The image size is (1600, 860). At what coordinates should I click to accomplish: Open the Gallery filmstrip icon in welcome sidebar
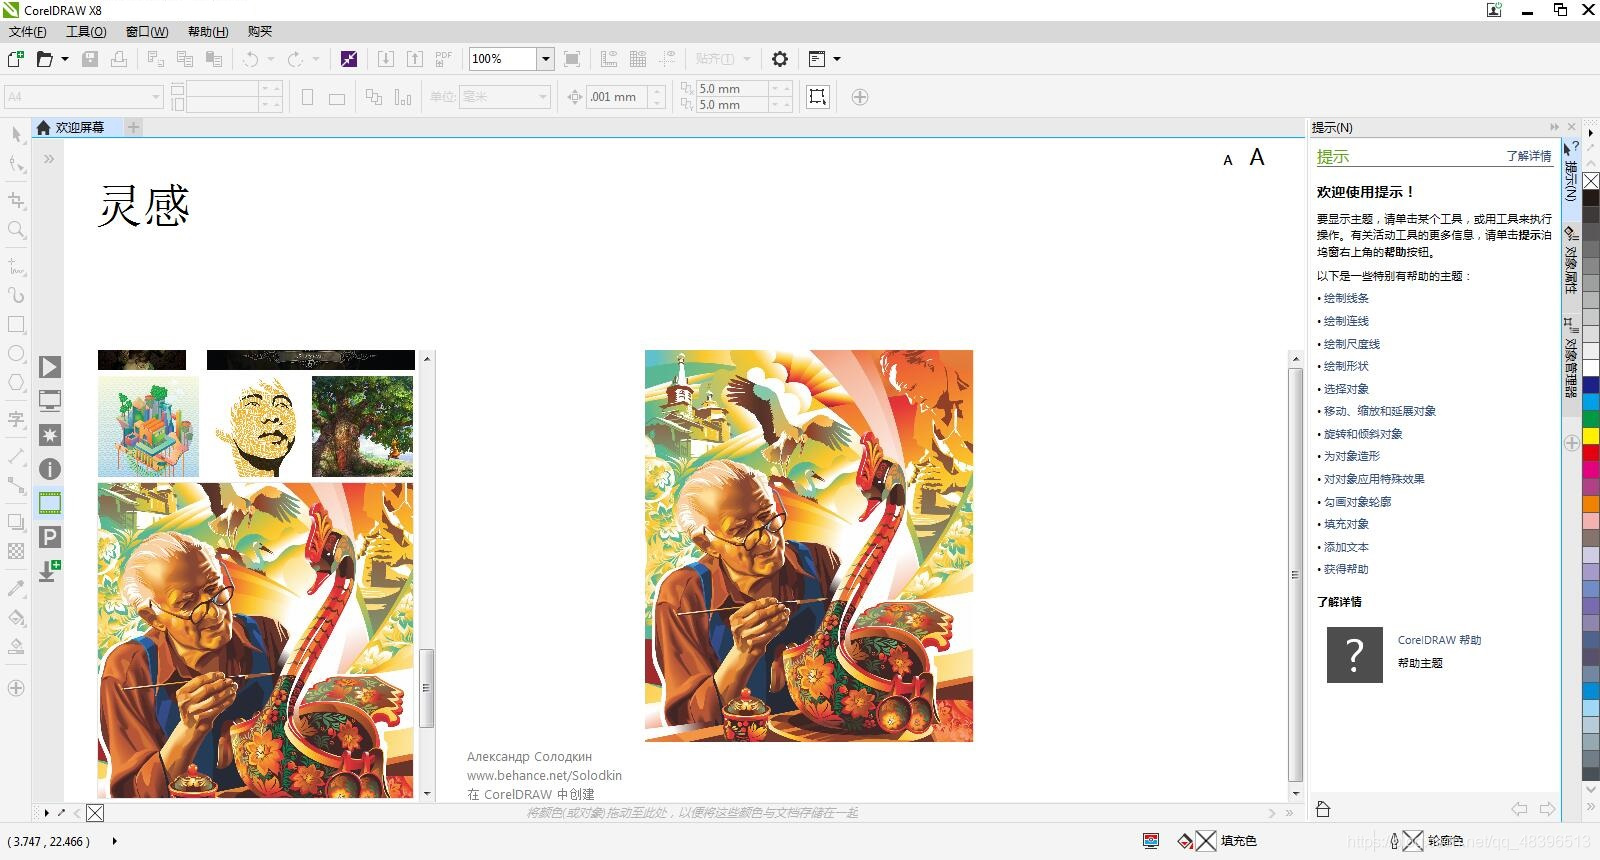pyautogui.click(x=50, y=503)
